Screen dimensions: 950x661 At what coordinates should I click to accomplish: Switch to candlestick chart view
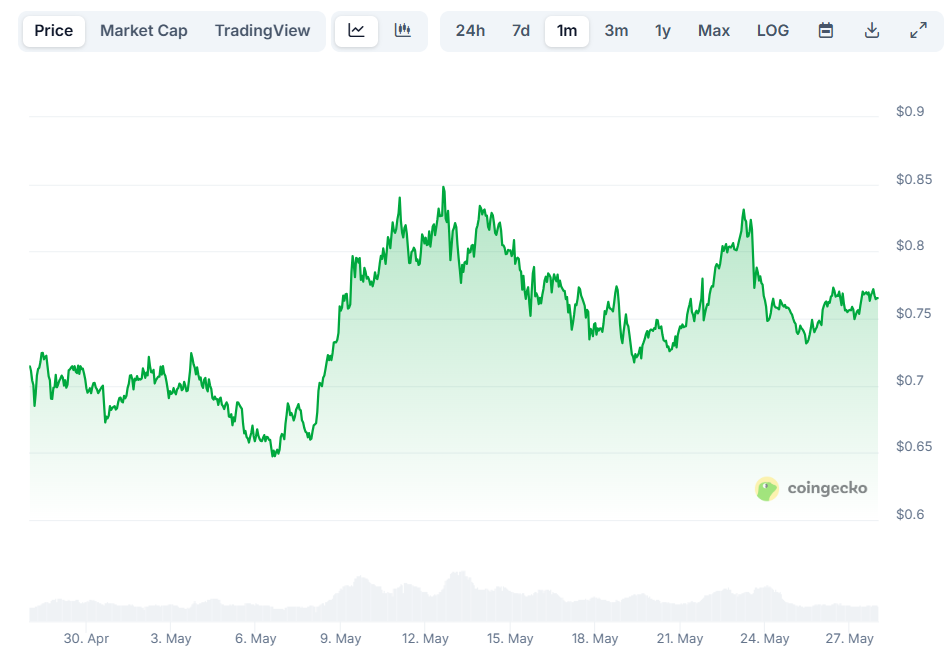pos(403,31)
